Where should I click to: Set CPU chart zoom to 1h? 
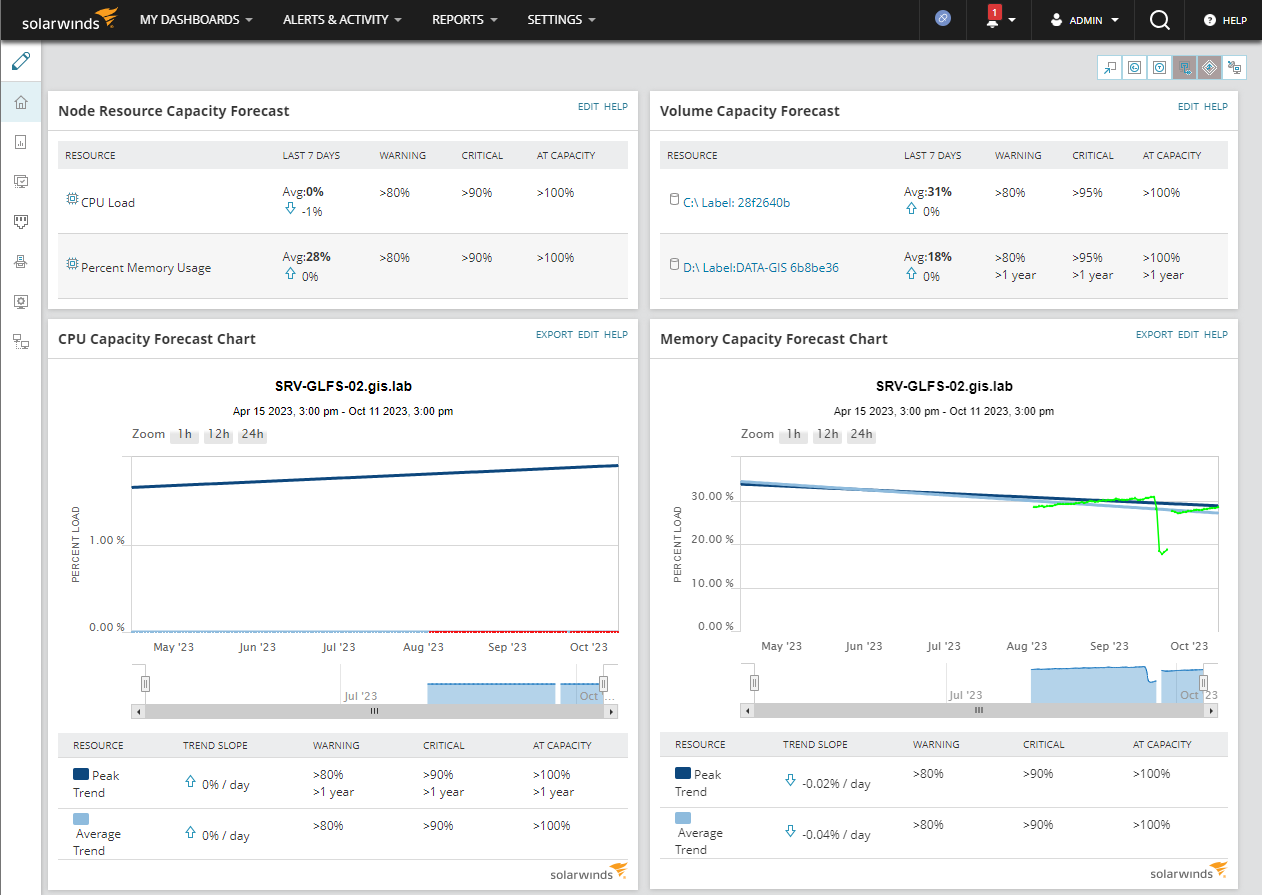coord(183,434)
